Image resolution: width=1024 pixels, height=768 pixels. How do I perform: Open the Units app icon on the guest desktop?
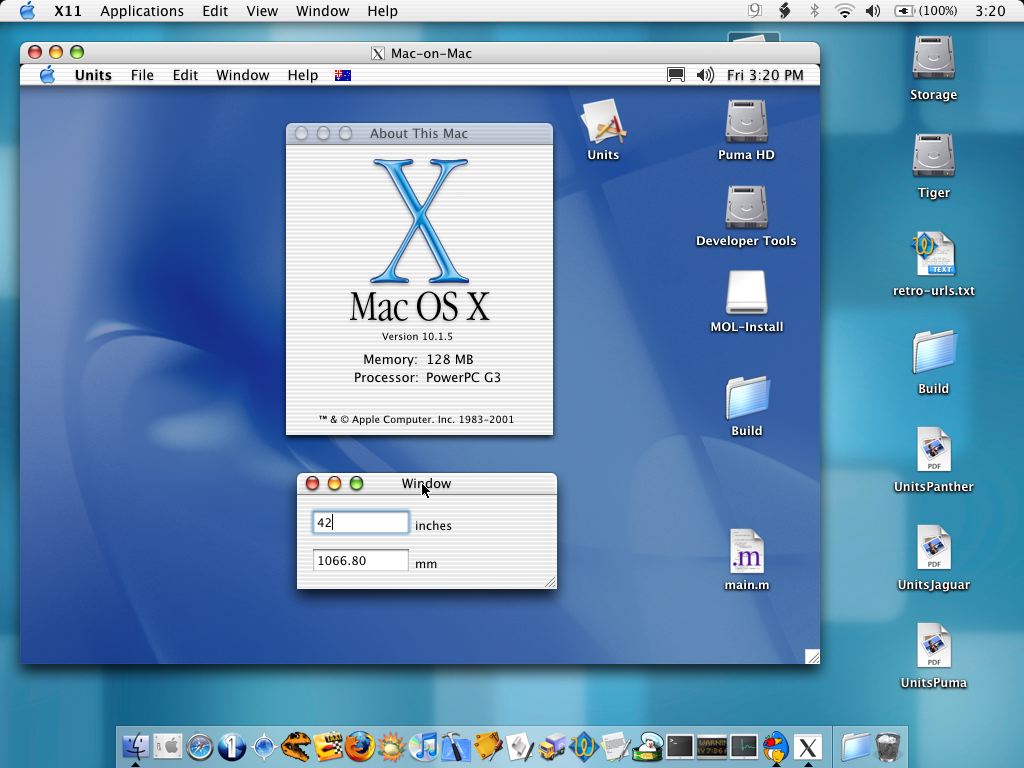603,121
